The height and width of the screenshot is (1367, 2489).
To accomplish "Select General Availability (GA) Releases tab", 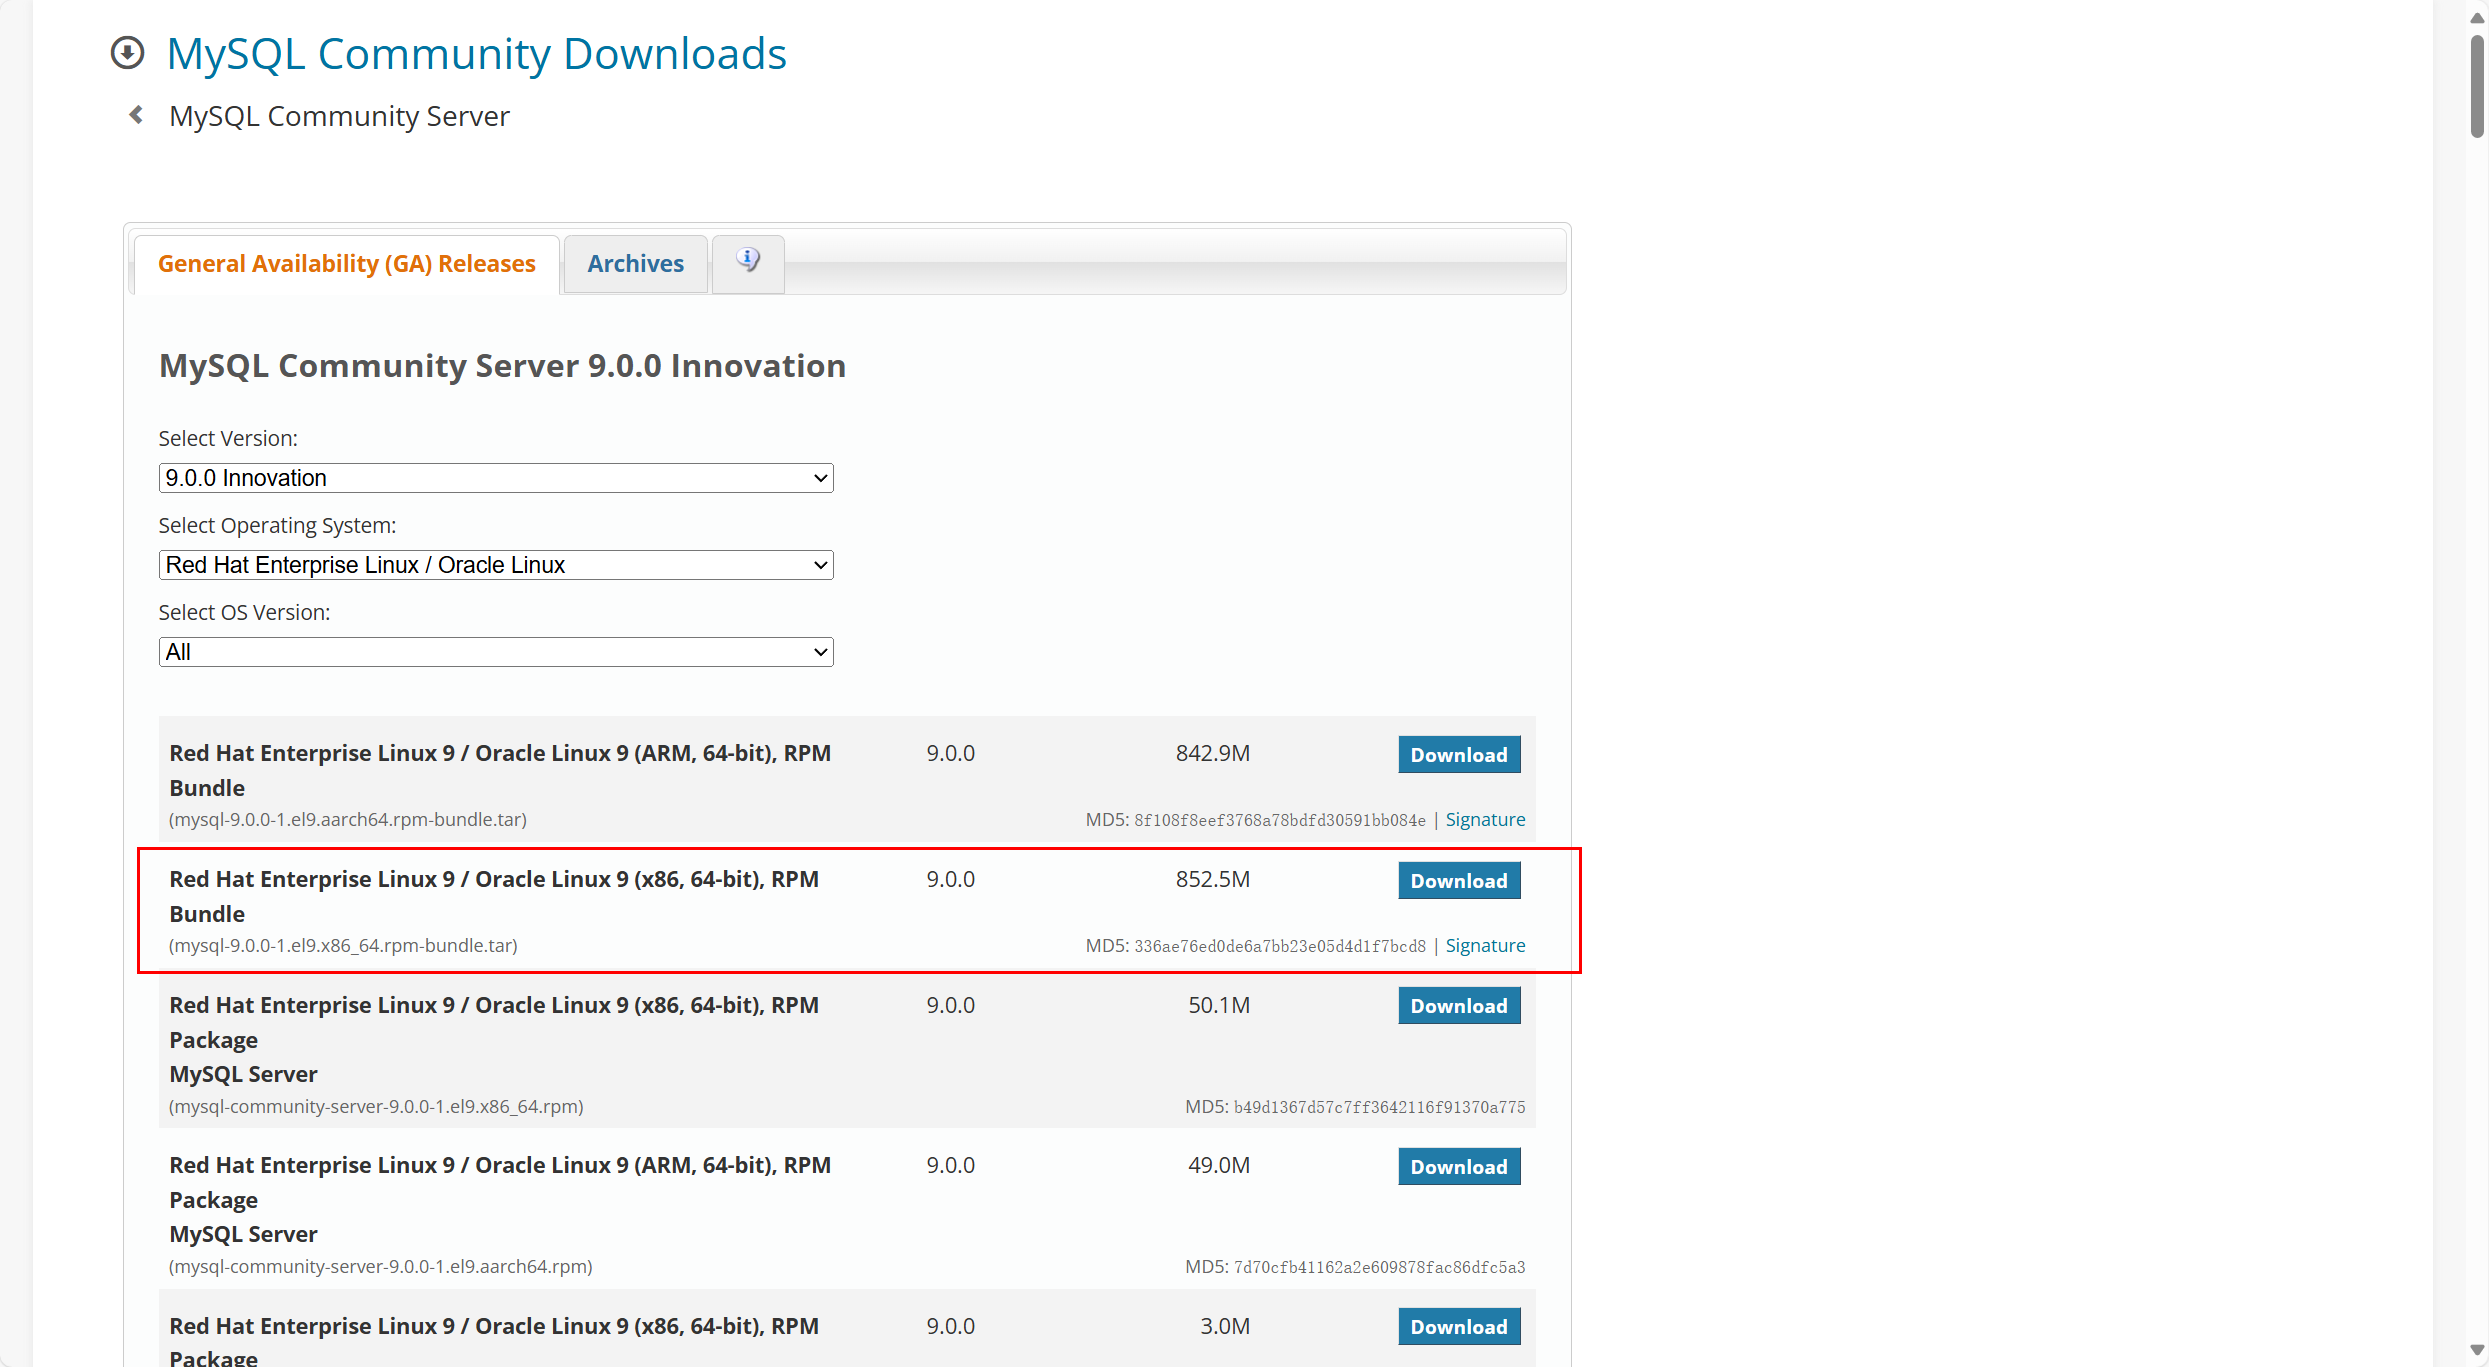I will point(346,264).
